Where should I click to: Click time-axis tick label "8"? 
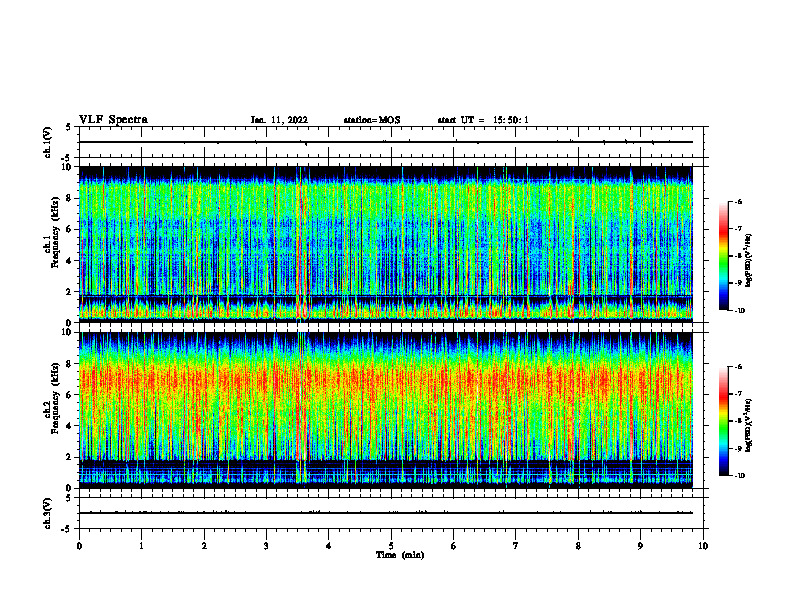[x=578, y=546]
